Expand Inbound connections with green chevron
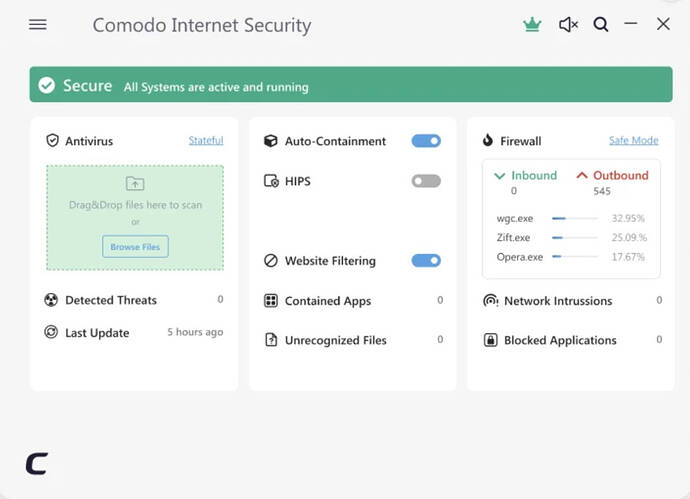 (500, 176)
